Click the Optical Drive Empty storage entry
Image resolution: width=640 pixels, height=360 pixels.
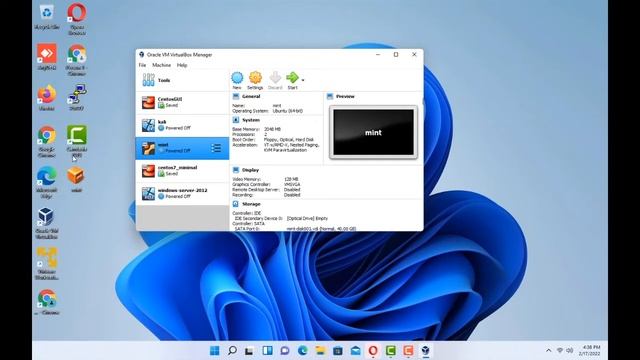307,219
